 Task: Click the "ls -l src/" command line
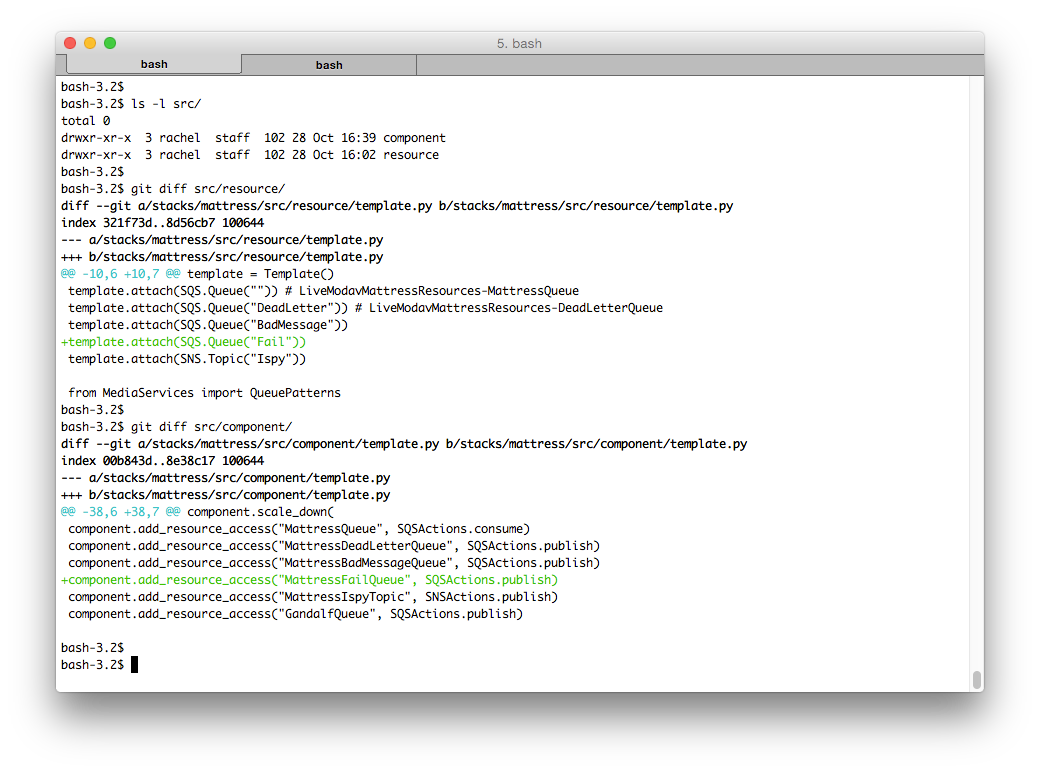pos(131,104)
